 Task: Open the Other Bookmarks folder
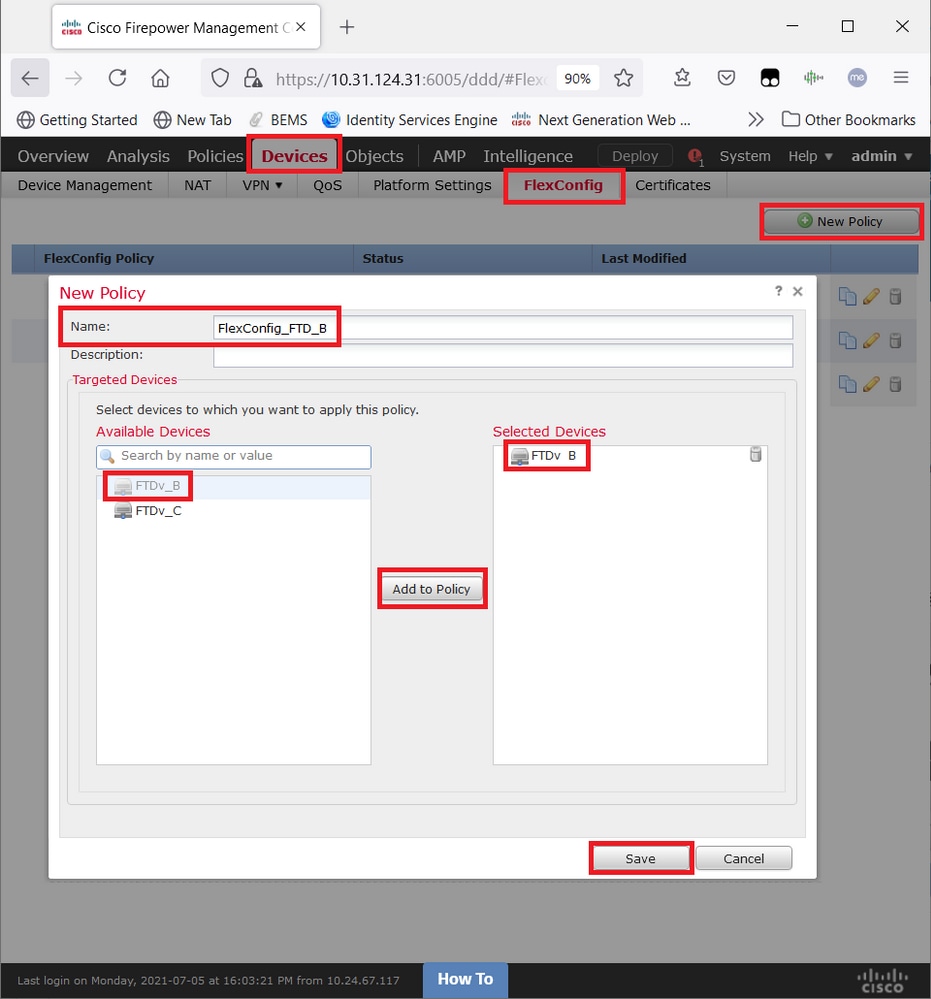click(x=848, y=120)
